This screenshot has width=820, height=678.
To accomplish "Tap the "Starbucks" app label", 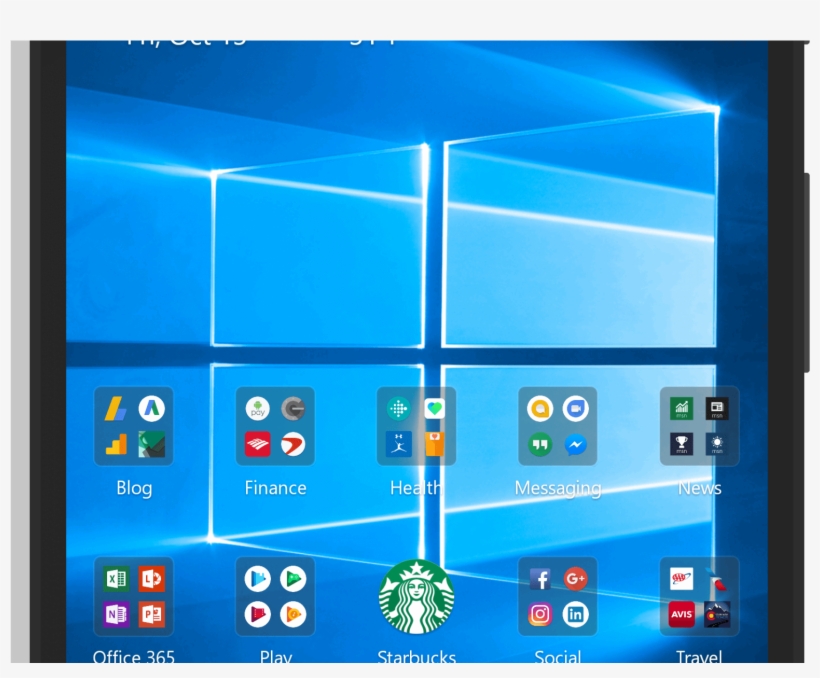I will point(416,657).
